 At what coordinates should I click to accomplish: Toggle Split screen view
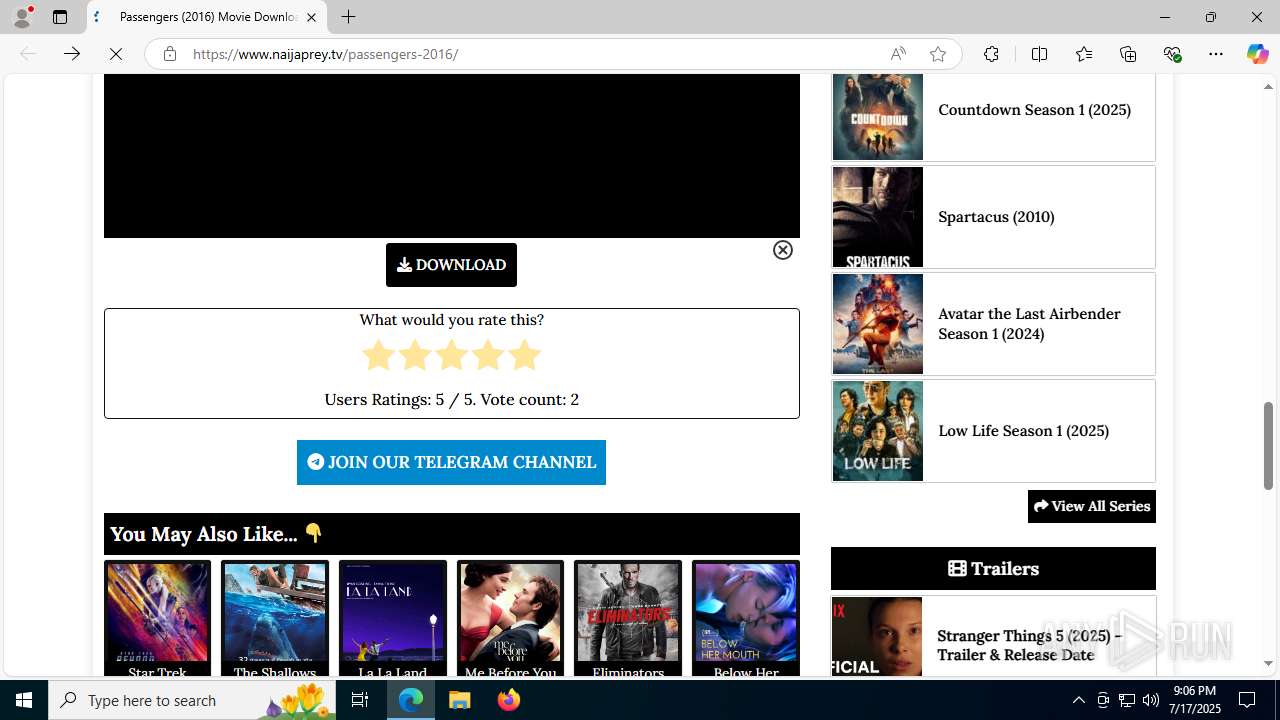[x=1039, y=54]
